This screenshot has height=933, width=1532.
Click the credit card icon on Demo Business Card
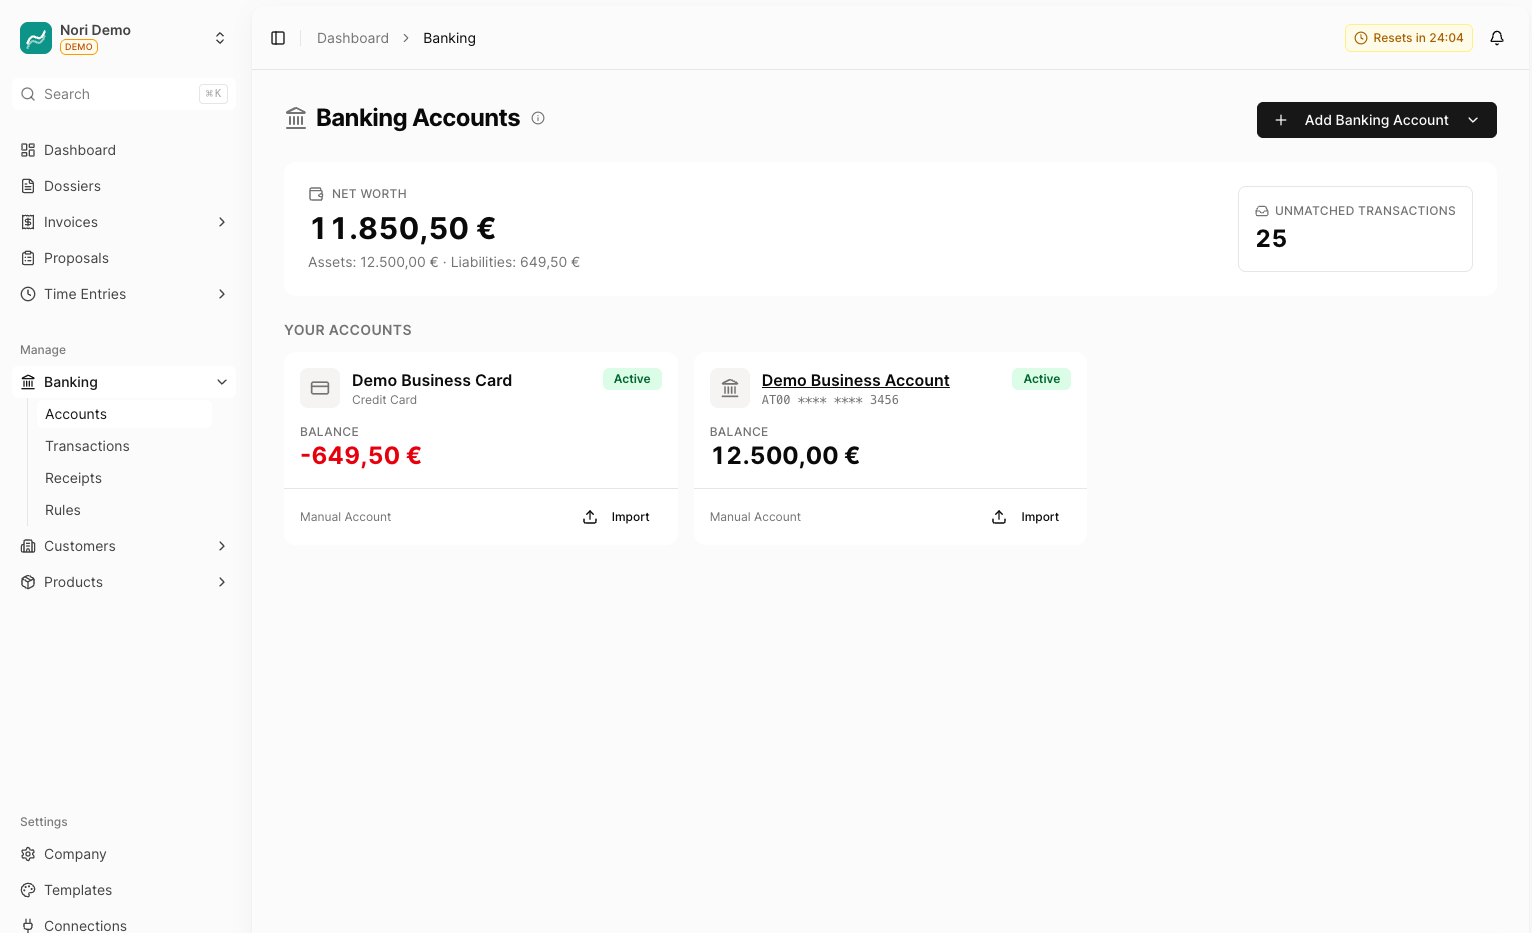tap(320, 388)
